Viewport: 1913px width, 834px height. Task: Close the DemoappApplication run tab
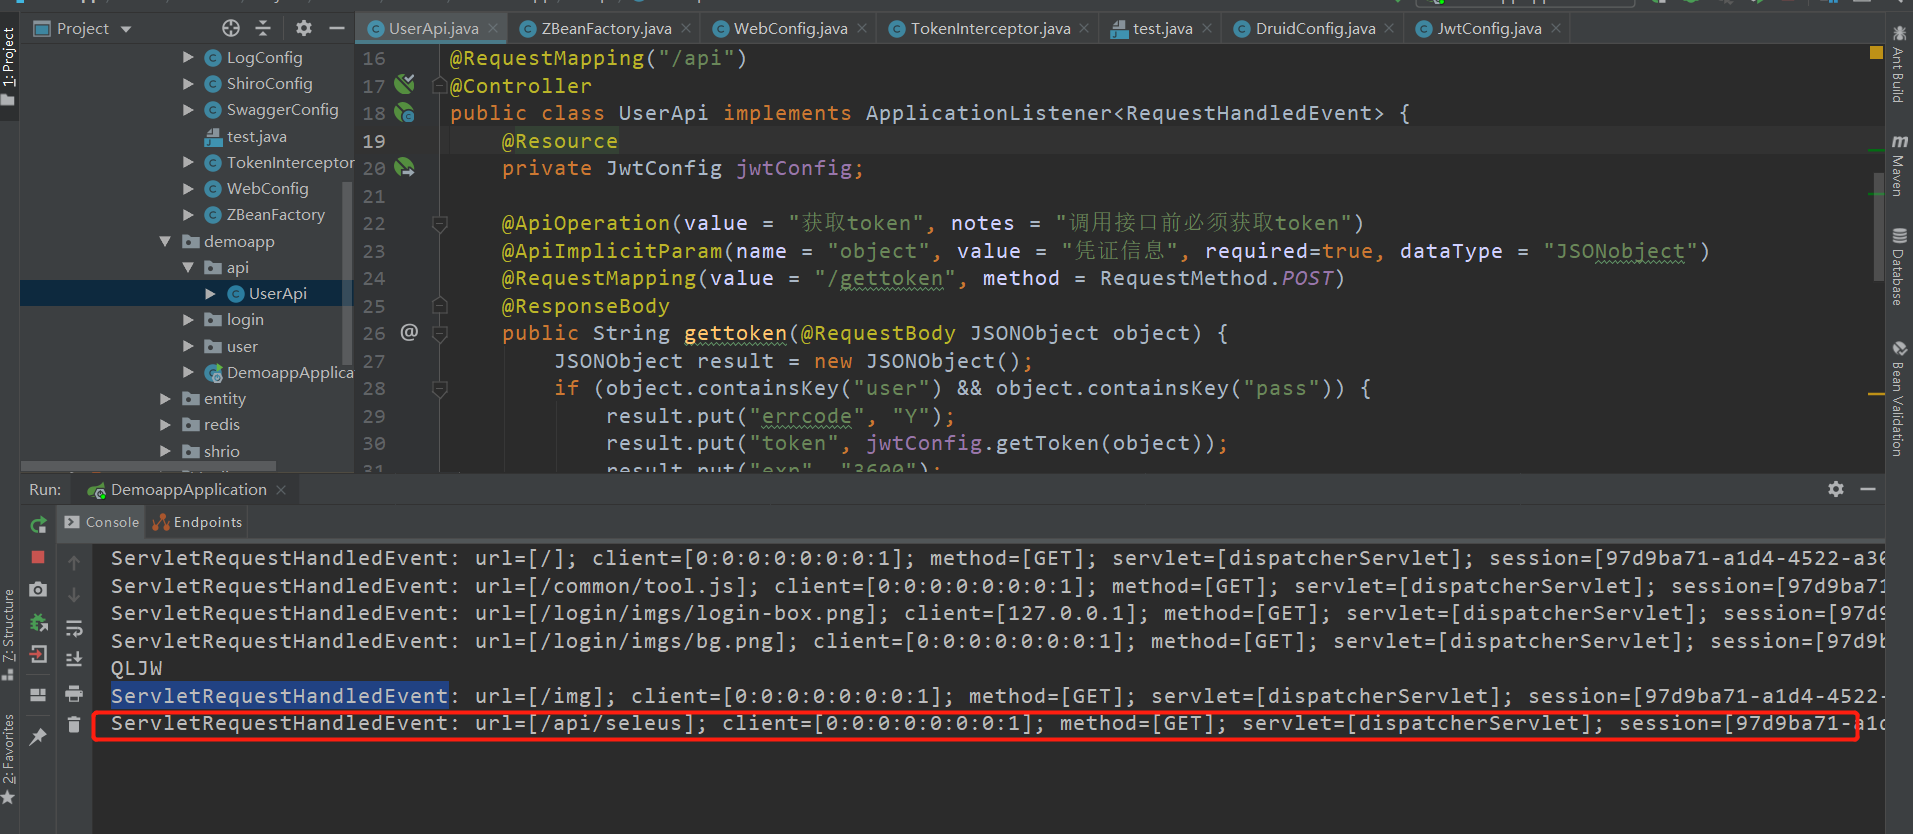(281, 490)
